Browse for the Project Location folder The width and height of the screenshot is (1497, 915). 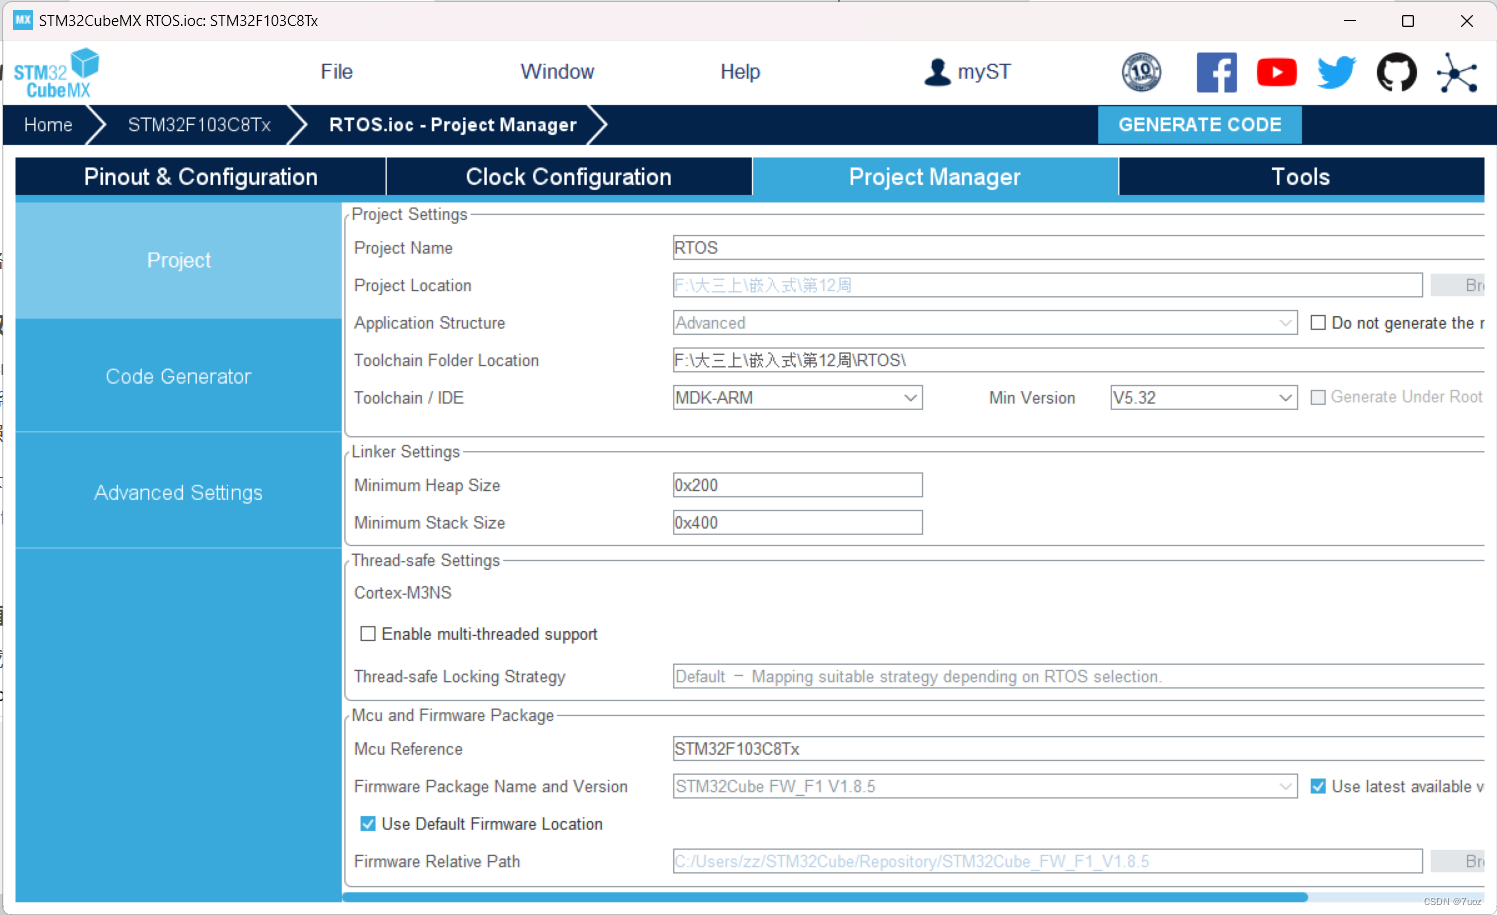point(1458,285)
